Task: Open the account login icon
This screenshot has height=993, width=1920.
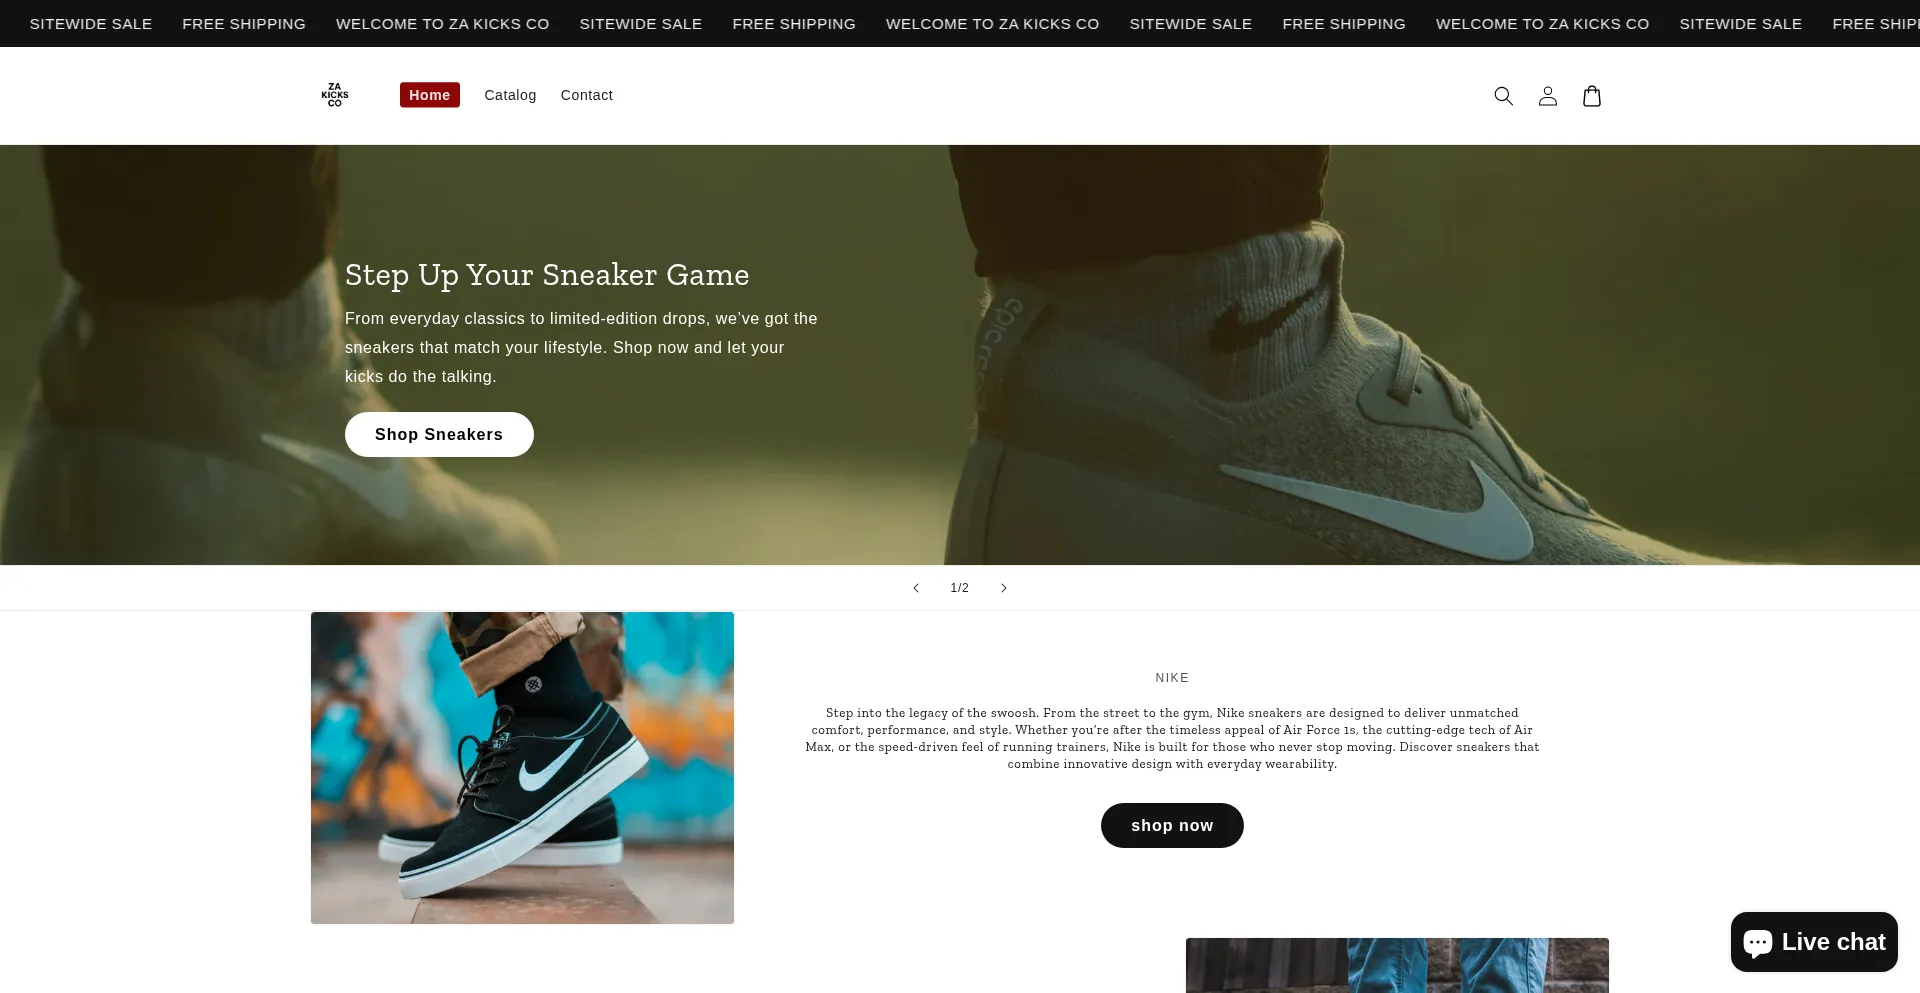Action: 1547,96
